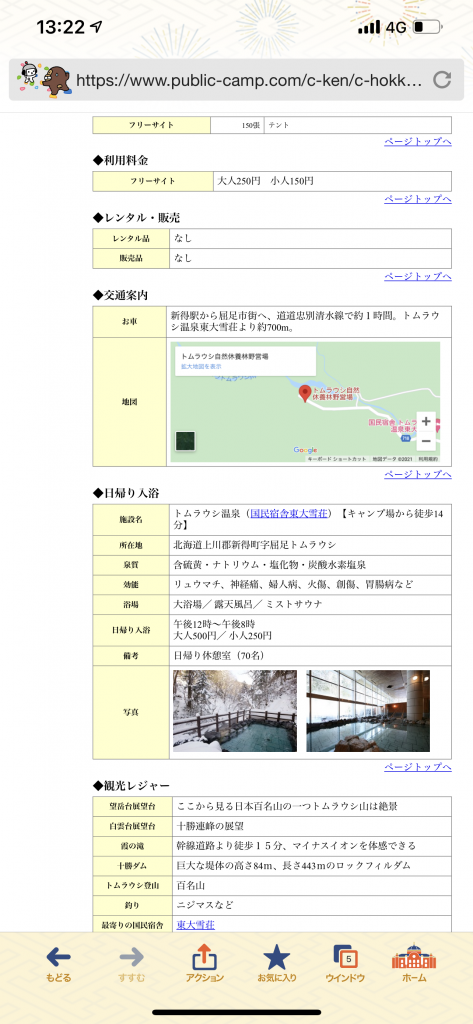Open the indoor bath hall photo

pos(368,711)
